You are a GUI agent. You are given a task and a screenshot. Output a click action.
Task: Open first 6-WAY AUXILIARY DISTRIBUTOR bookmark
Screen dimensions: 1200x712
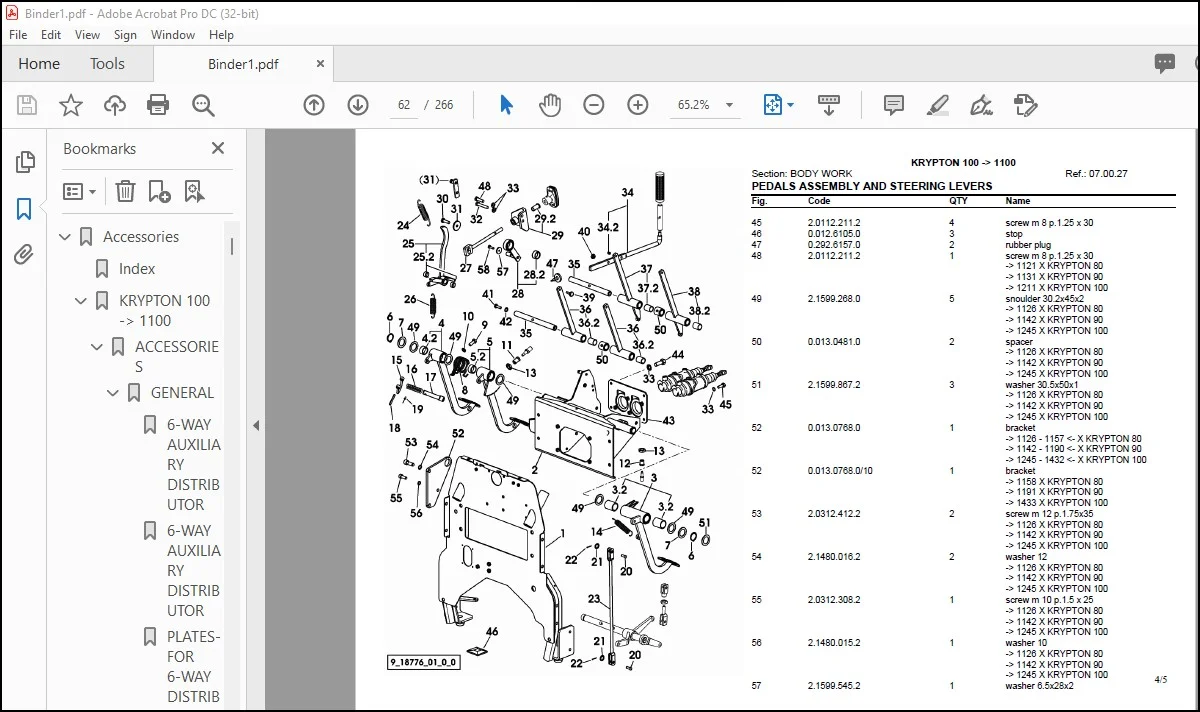coord(193,465)
